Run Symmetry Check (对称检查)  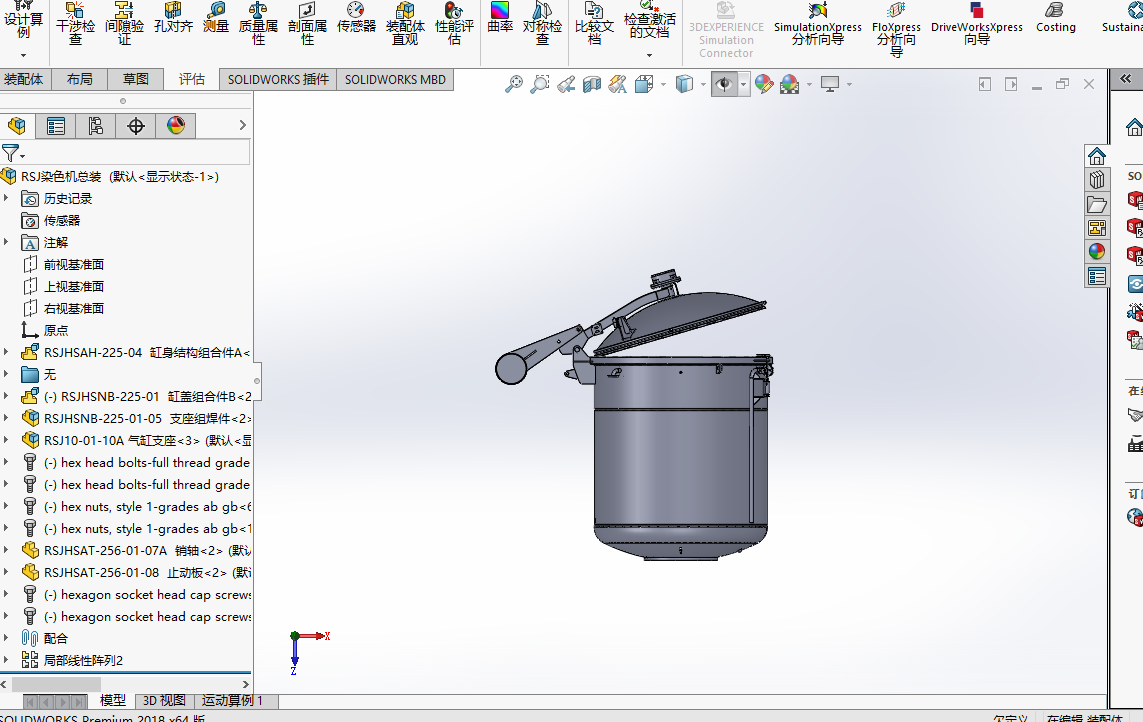coord(542,23)
